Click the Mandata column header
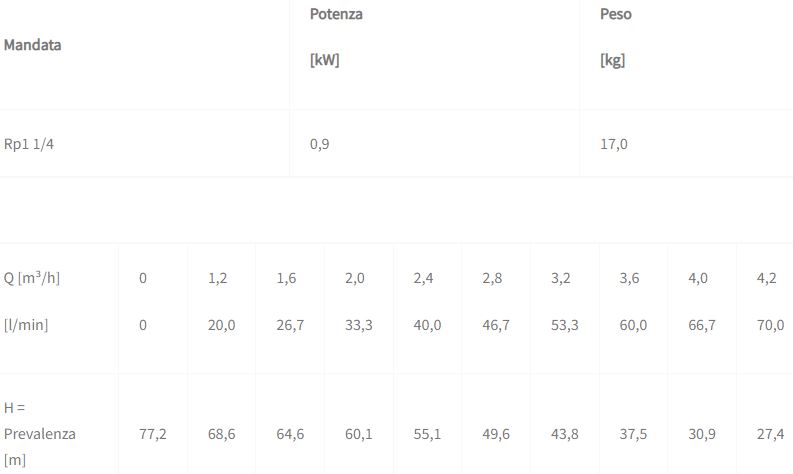This screenshot has height=474, width=793. click(x=32, y=45)
